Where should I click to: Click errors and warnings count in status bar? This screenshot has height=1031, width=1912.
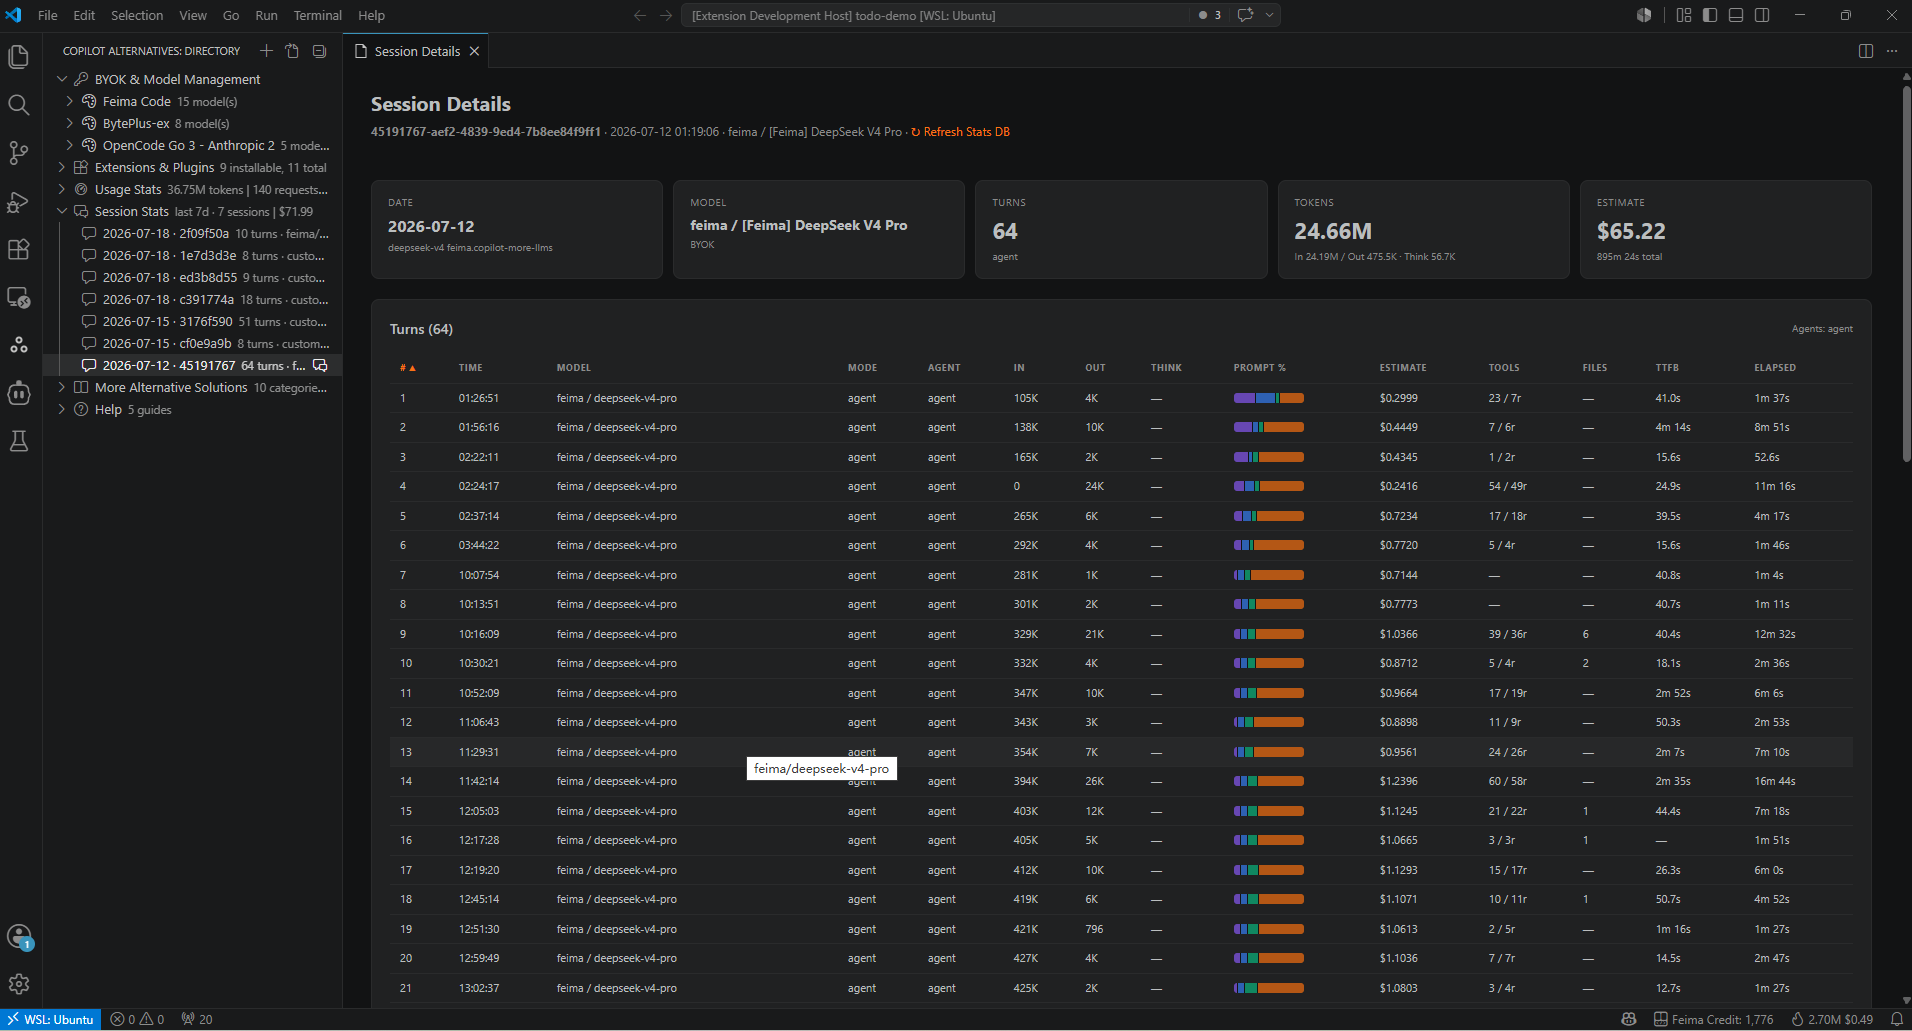pyautogui.click(x=137, y=1019)
